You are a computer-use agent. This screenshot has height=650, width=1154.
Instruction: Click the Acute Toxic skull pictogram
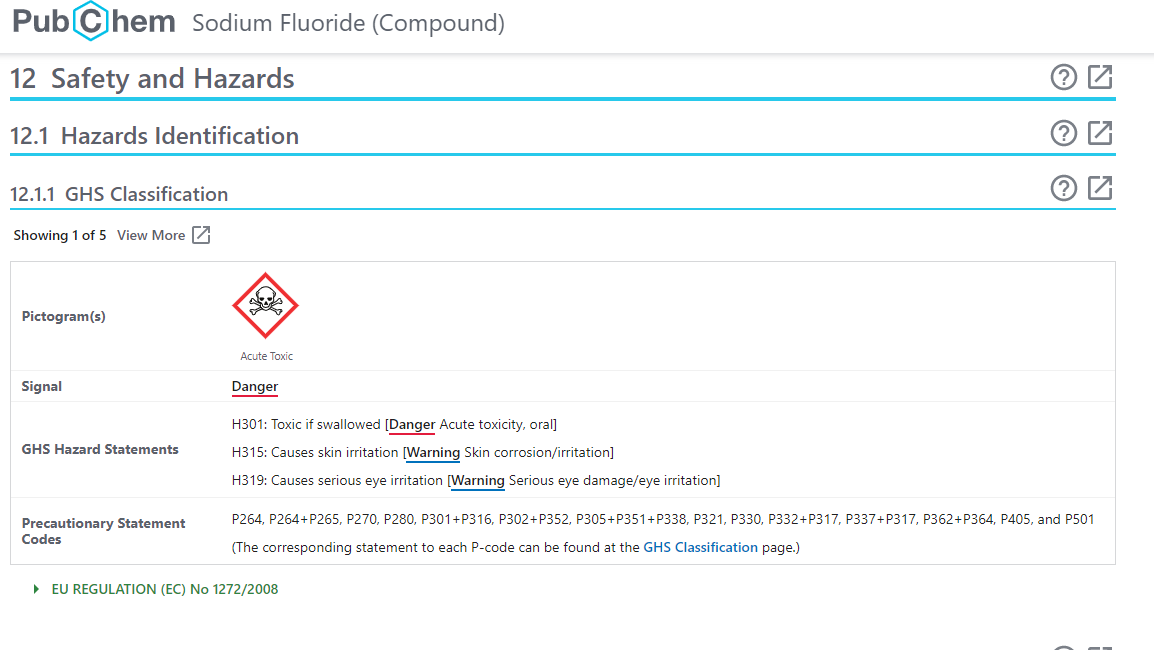tap(265, 305)
